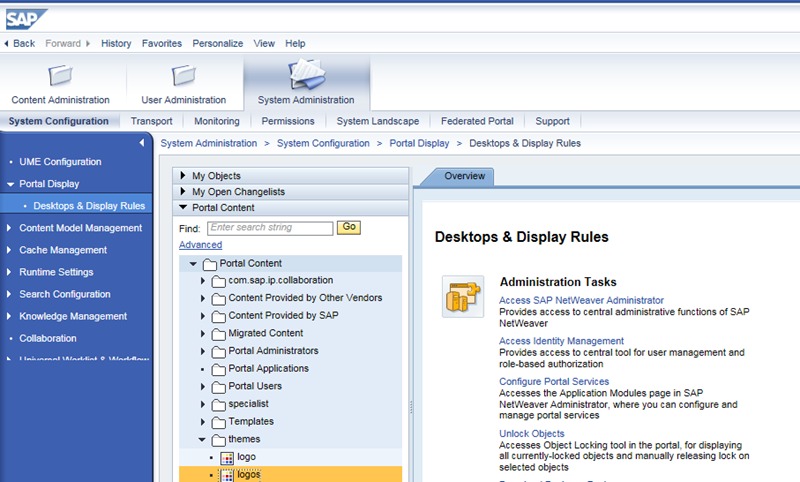Click the panel splitter grip handle
The height and width of the screenshot is (482, 800).
click(411, 407)
